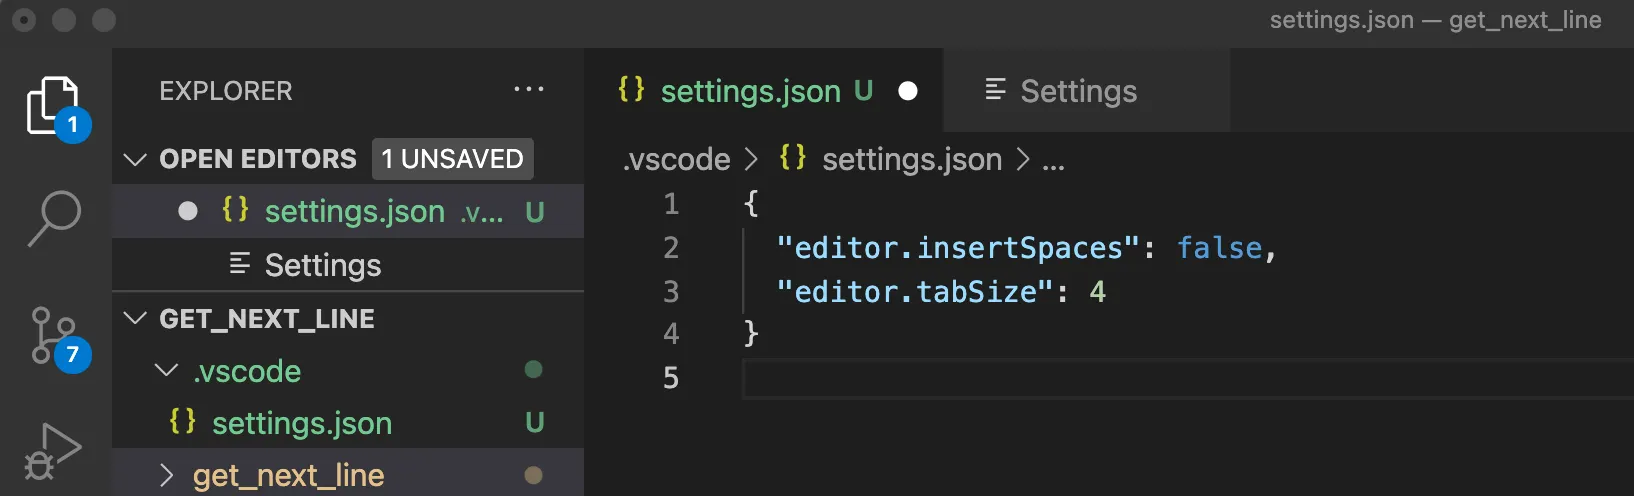Open the Source Control view
Viewport: 1634px width, 496px height.
54,337
